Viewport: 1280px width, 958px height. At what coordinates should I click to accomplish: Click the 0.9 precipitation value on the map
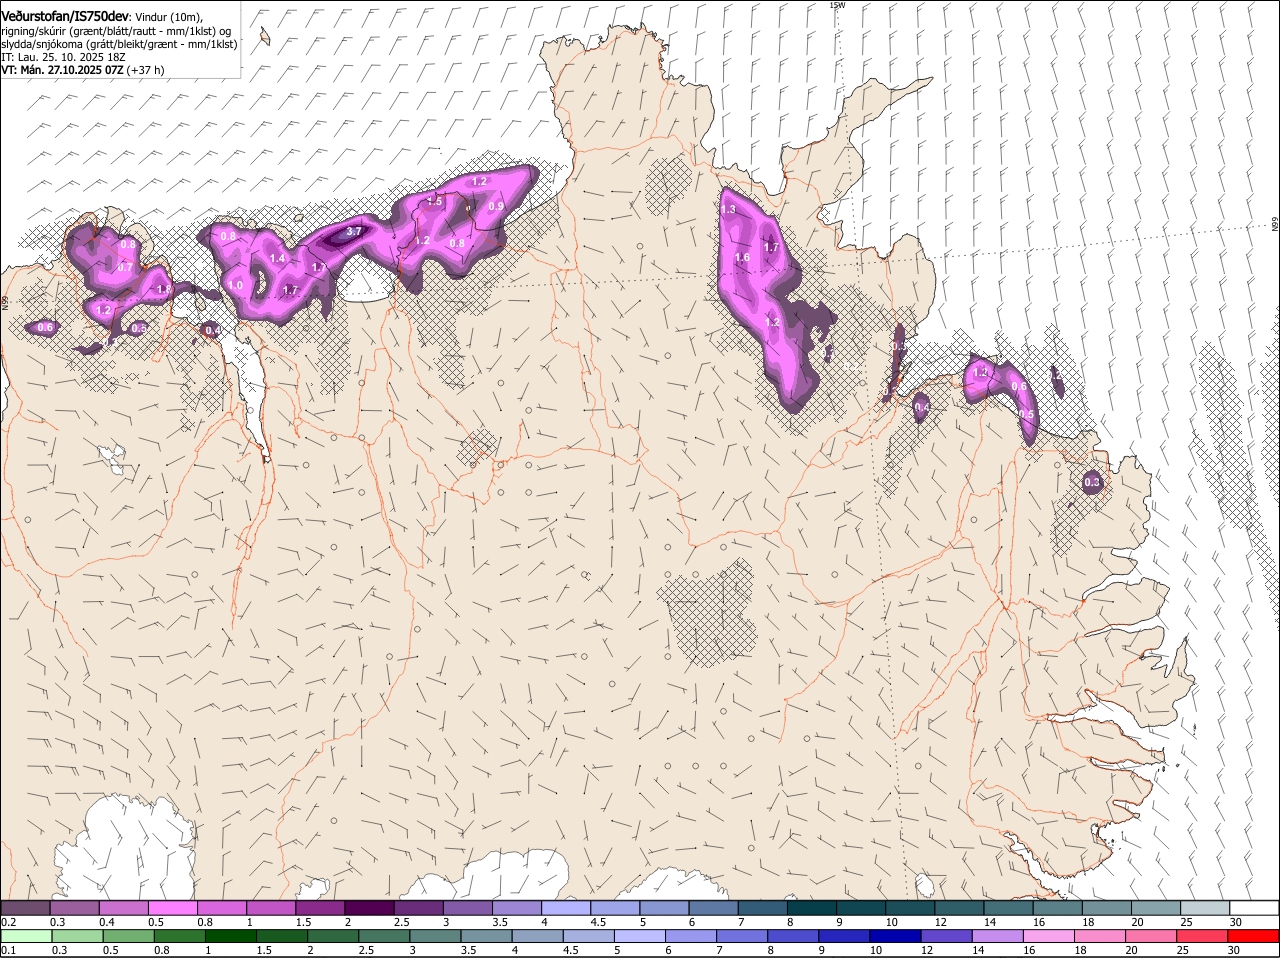(x=496, y=206)
